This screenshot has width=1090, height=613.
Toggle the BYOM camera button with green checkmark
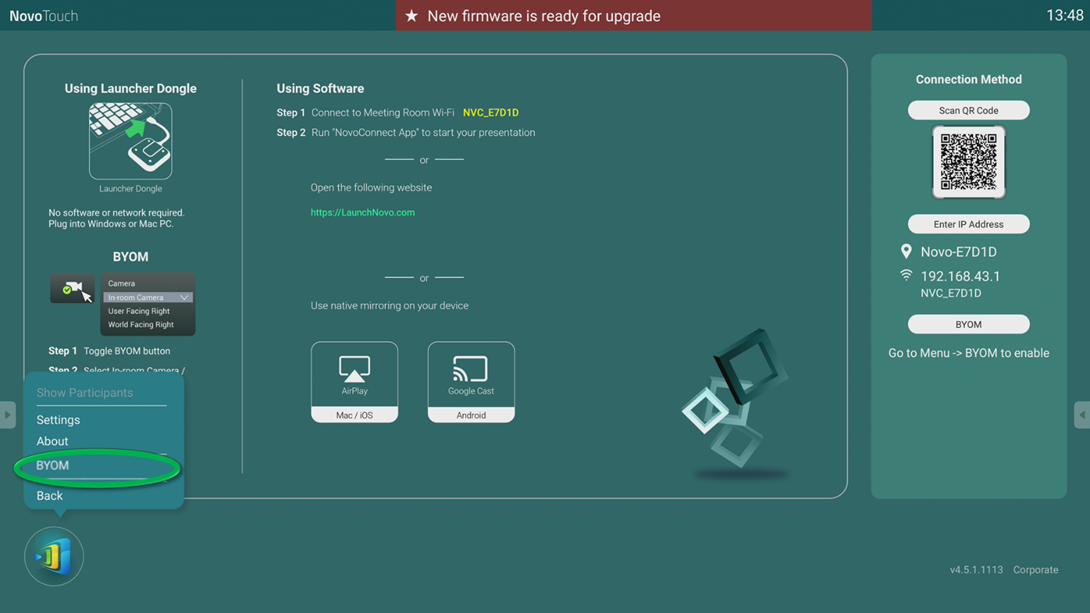(72, 290)
